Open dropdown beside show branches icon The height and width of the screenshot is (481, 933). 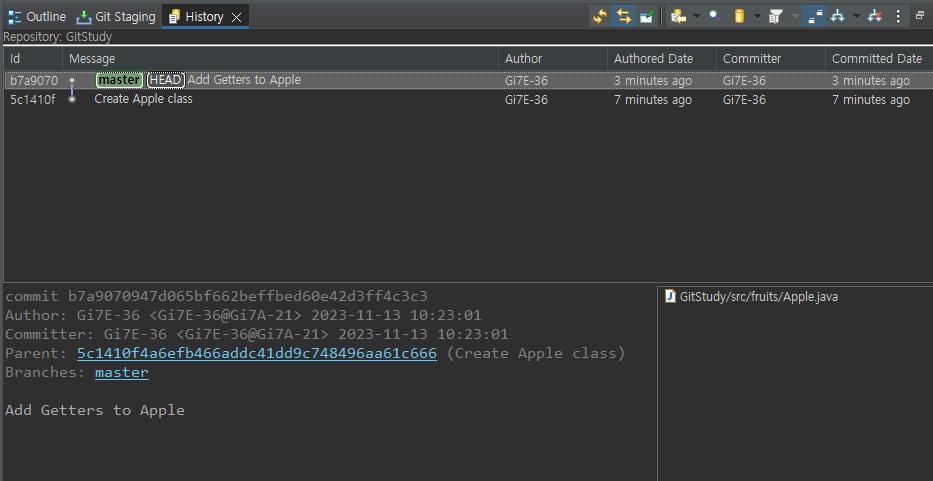coord(856,17)
